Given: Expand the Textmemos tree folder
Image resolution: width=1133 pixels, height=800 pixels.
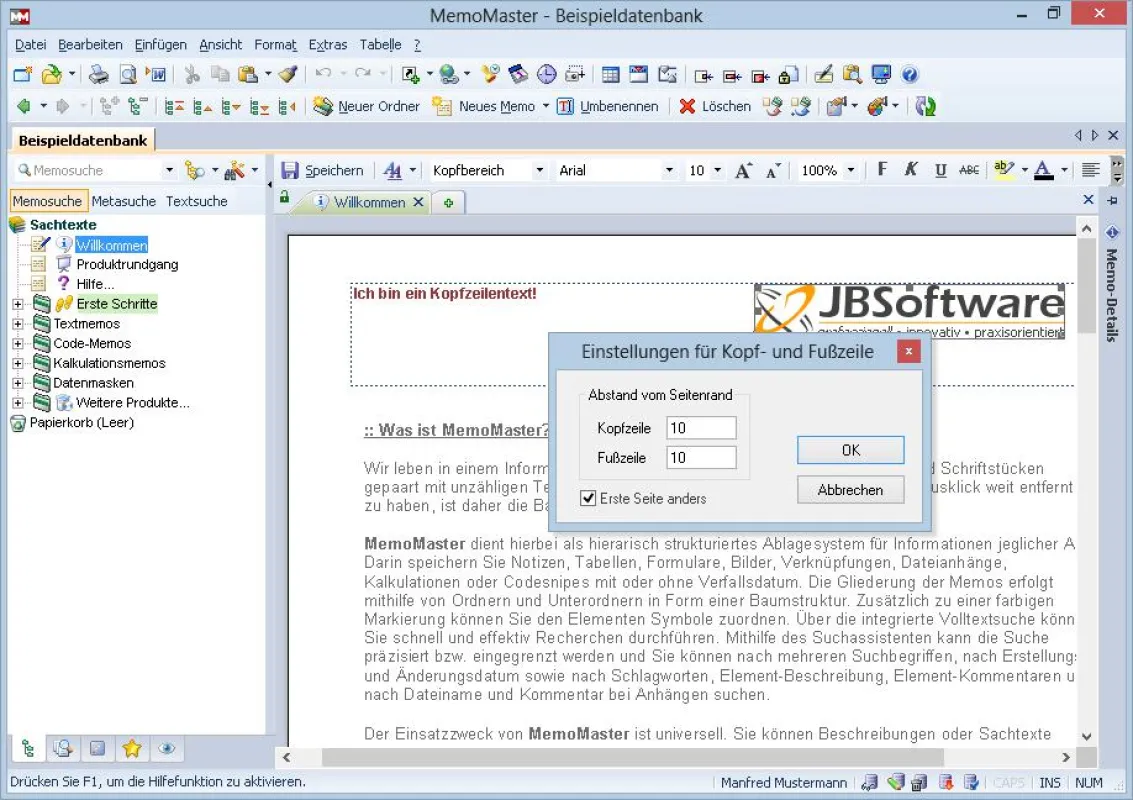Looking at the screenshot, I should point(18,324).
